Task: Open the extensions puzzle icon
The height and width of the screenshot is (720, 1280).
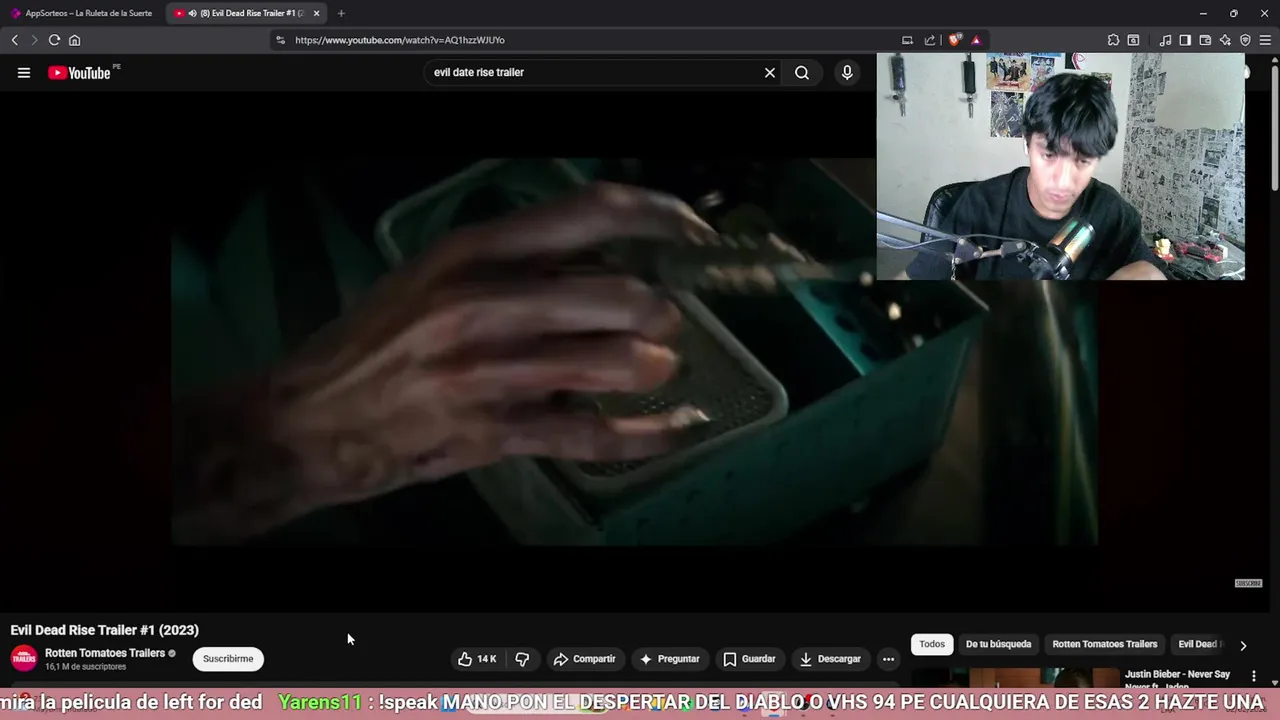Action: point(1113,40)
